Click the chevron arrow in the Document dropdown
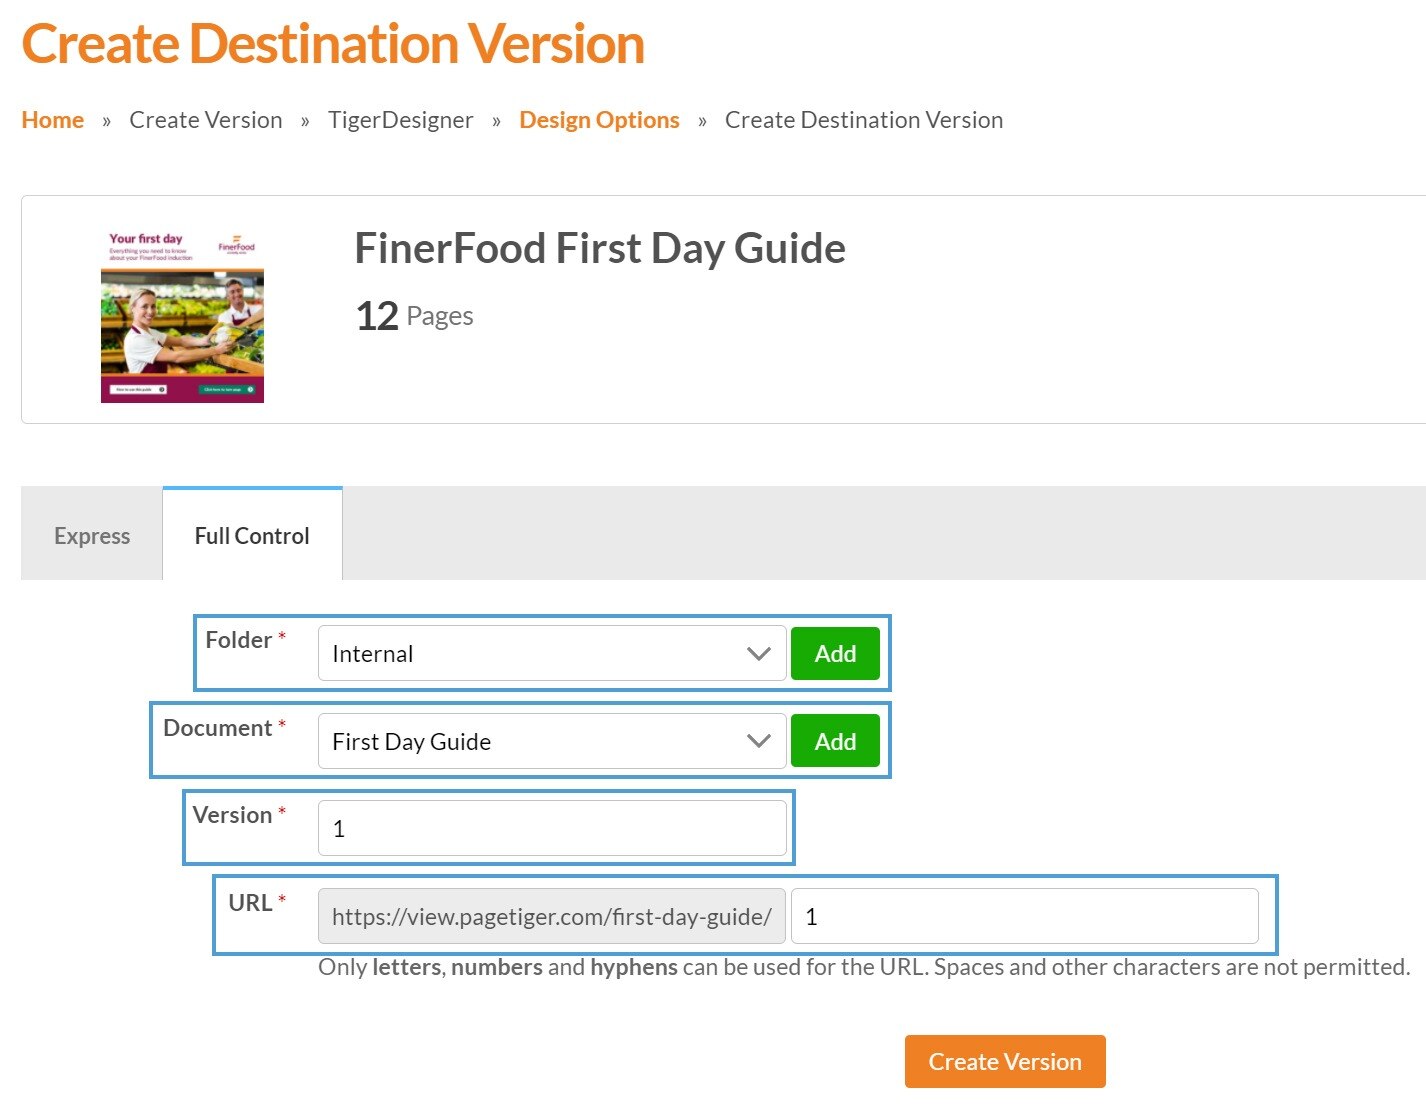 tap(759, 742)
